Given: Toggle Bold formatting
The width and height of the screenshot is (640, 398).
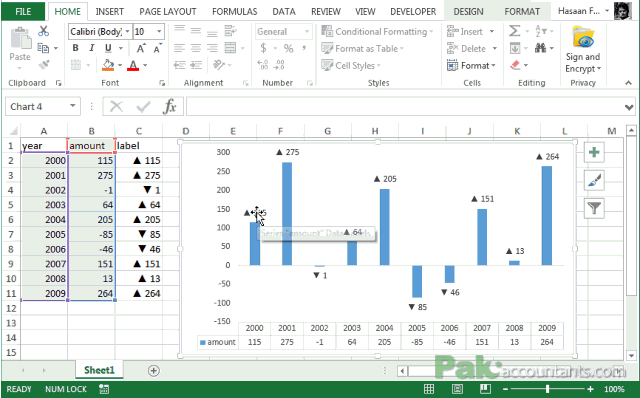Looking at the screenshot, I should pyautogui.click(x=75, y=48).
